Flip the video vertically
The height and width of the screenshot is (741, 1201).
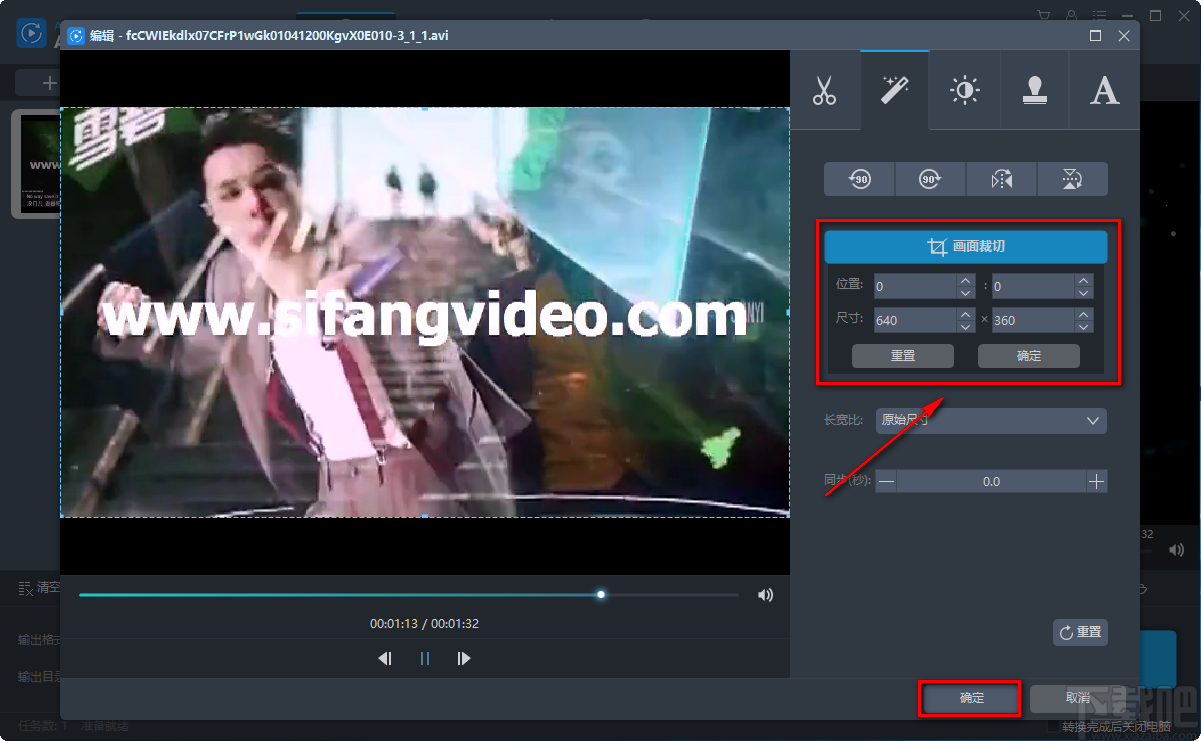tap(1072, 179)
